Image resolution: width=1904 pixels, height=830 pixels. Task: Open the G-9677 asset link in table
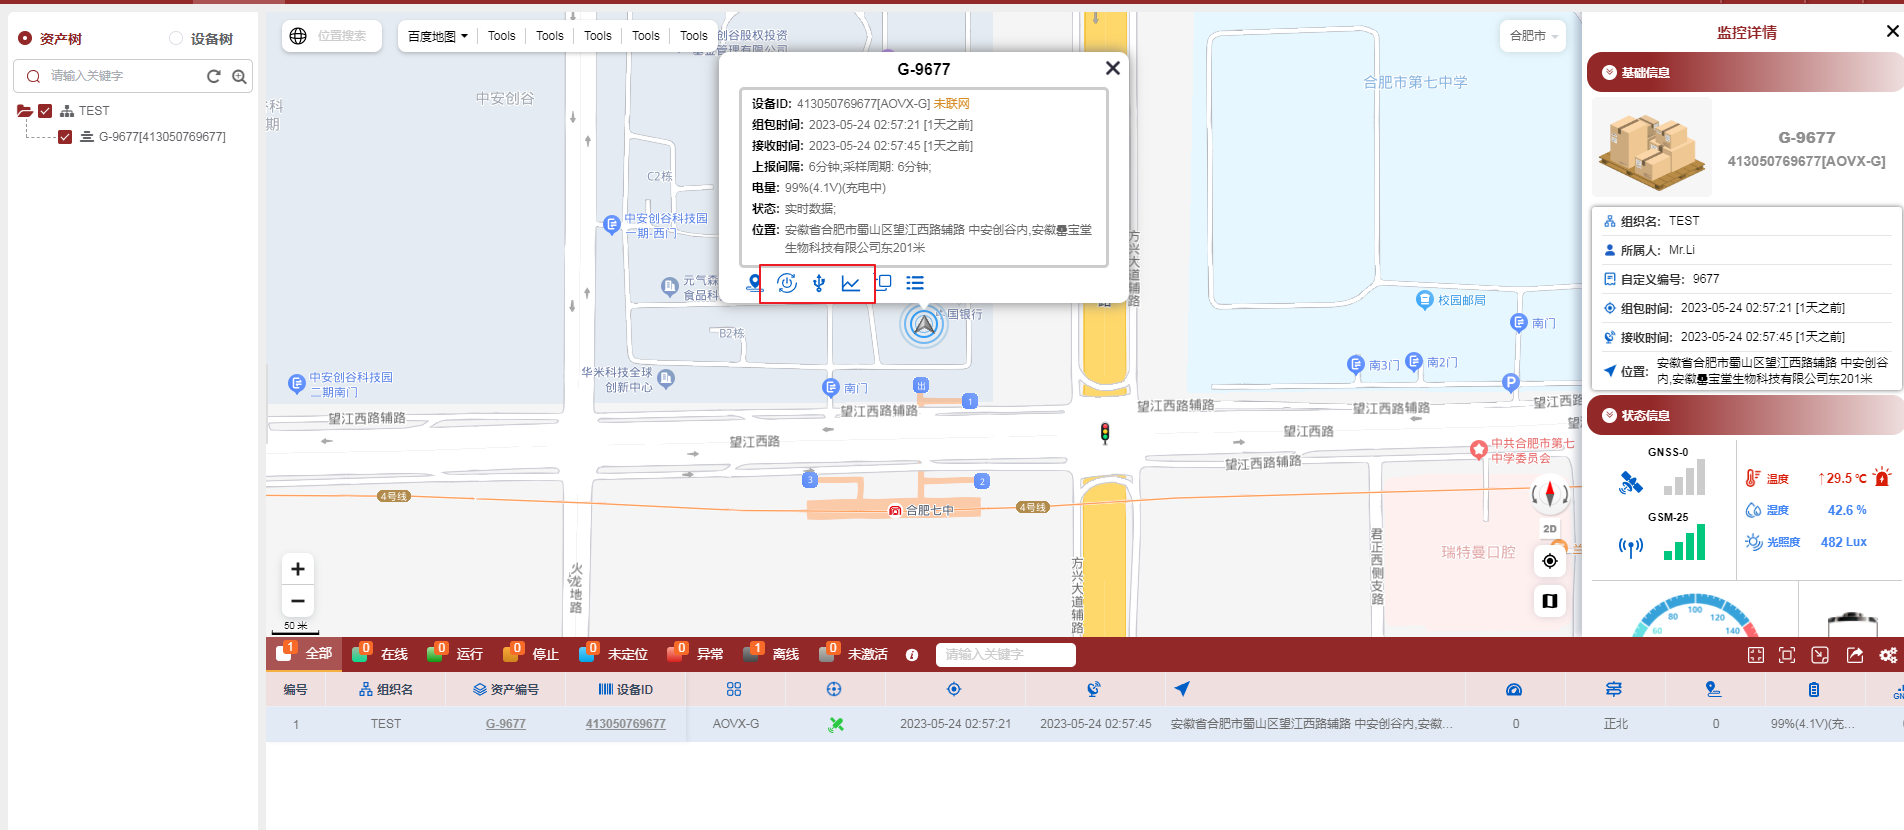pos(505,724)
